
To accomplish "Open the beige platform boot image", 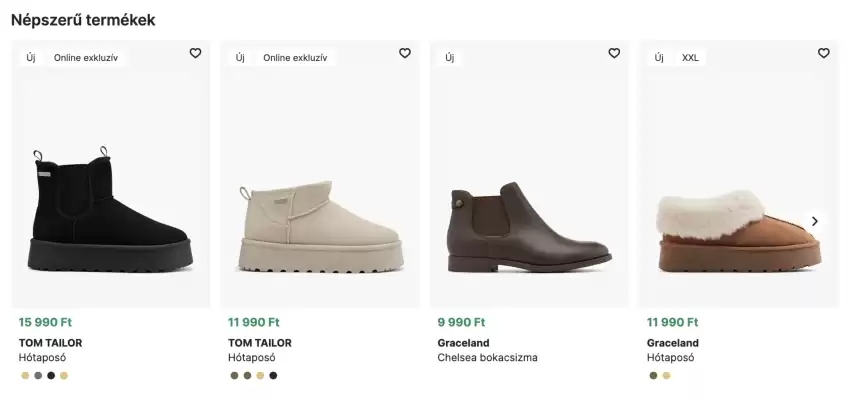I will (320, 225).
